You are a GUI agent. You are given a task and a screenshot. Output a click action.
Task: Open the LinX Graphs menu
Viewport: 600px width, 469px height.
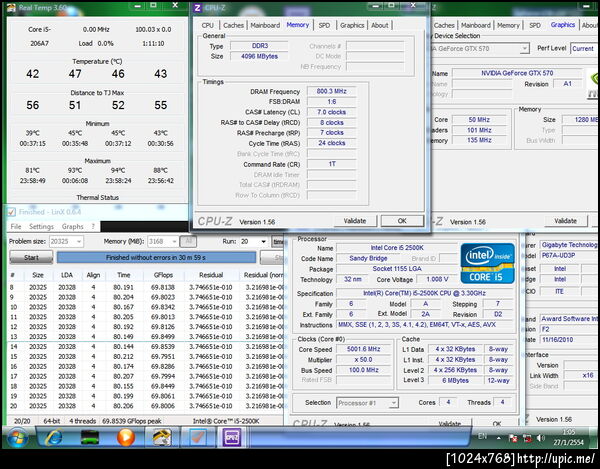coord(72,226)
